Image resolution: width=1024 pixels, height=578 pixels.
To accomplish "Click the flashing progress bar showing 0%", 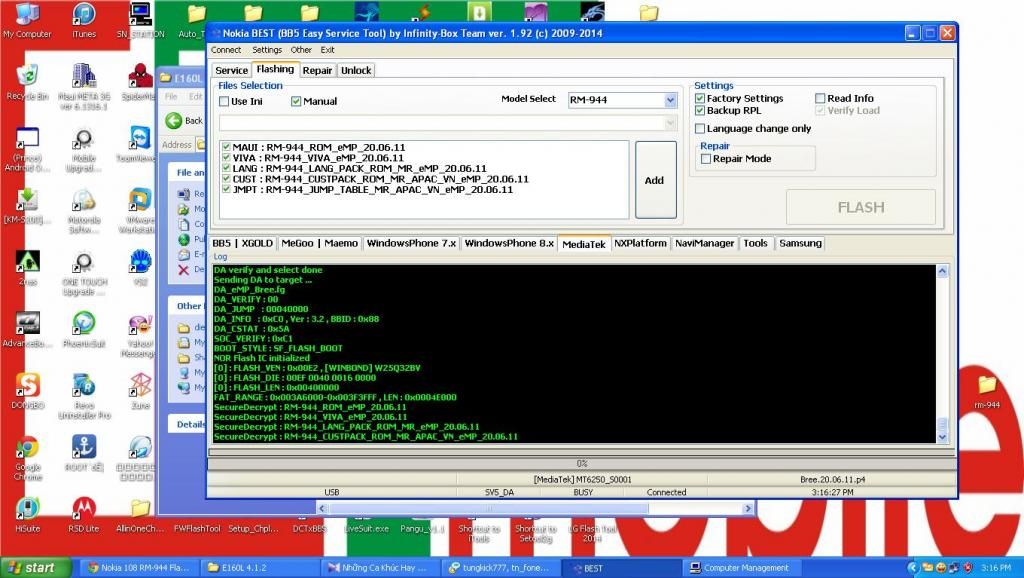I will 581,463.
